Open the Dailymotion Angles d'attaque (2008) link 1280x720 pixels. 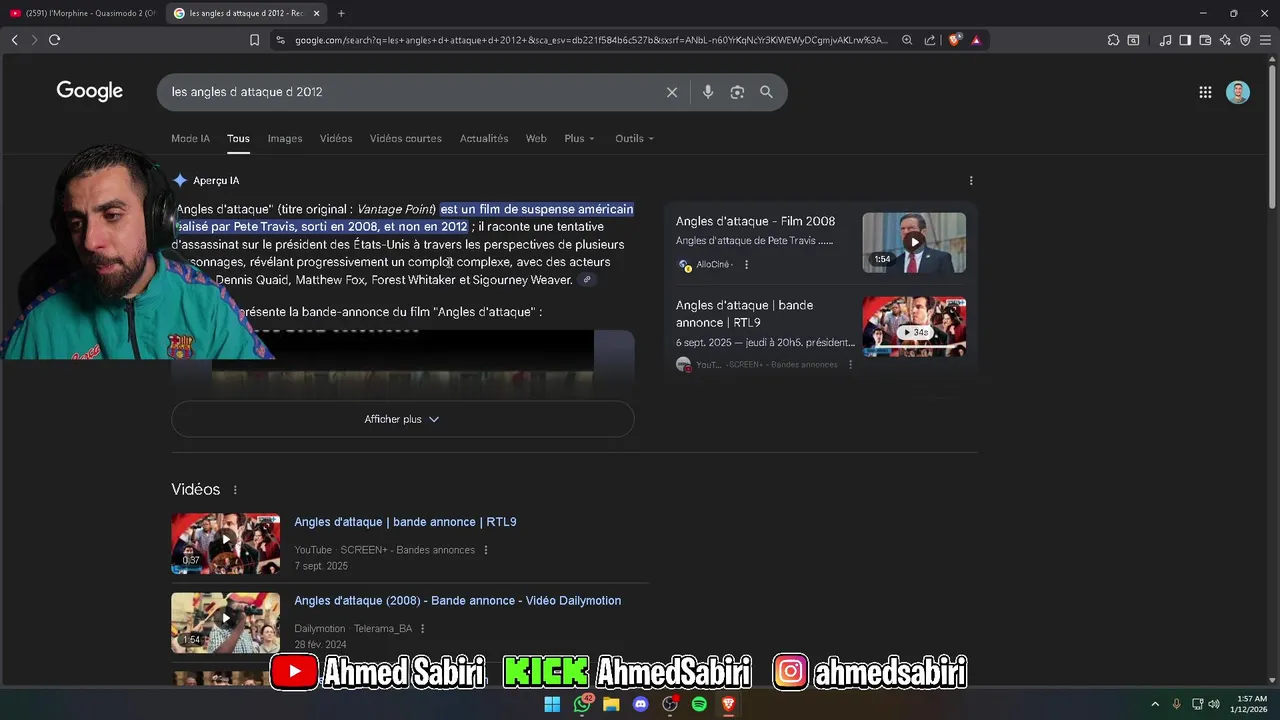click(457, 601)
